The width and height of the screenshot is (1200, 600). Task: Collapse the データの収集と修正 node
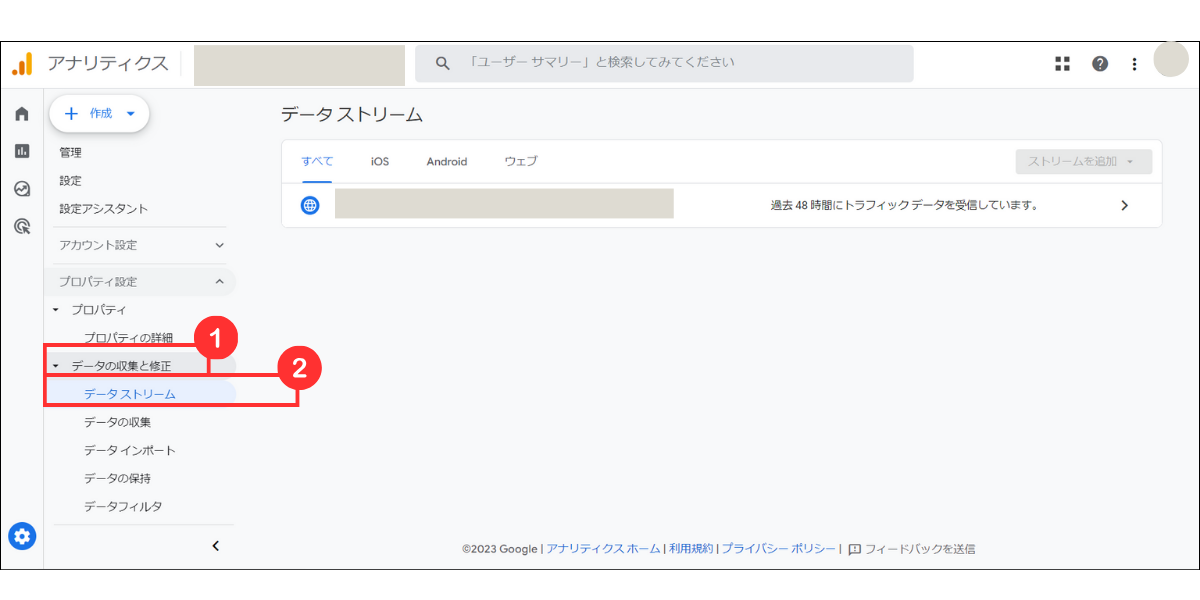click(56, 366)
